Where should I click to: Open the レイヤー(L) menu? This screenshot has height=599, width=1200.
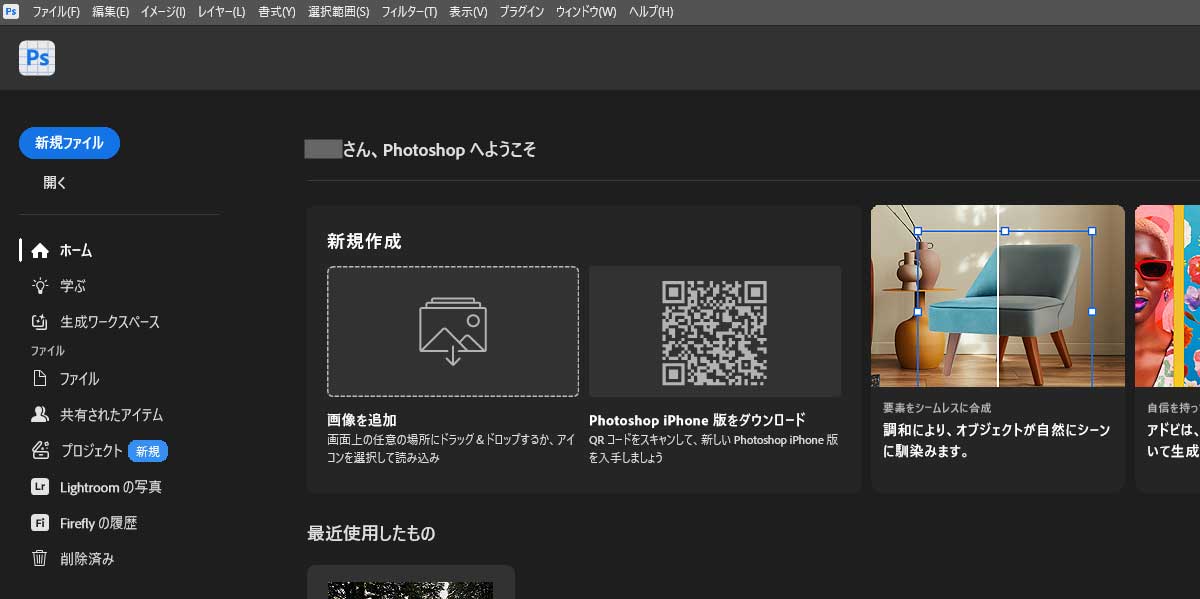click(x=221, y=12)
